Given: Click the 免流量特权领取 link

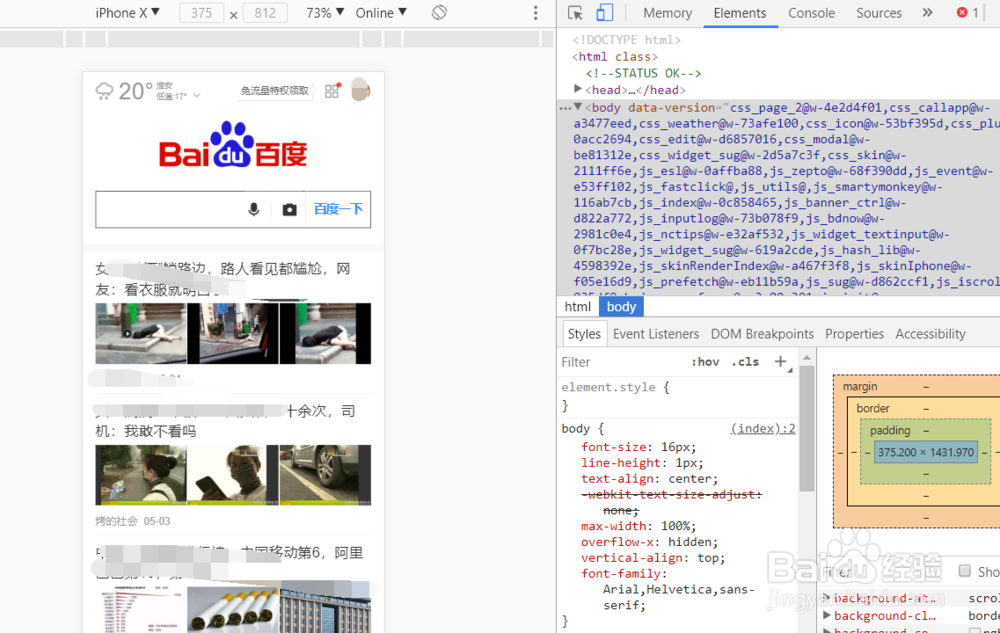Looking at the screenshot, I should (274, 91).
